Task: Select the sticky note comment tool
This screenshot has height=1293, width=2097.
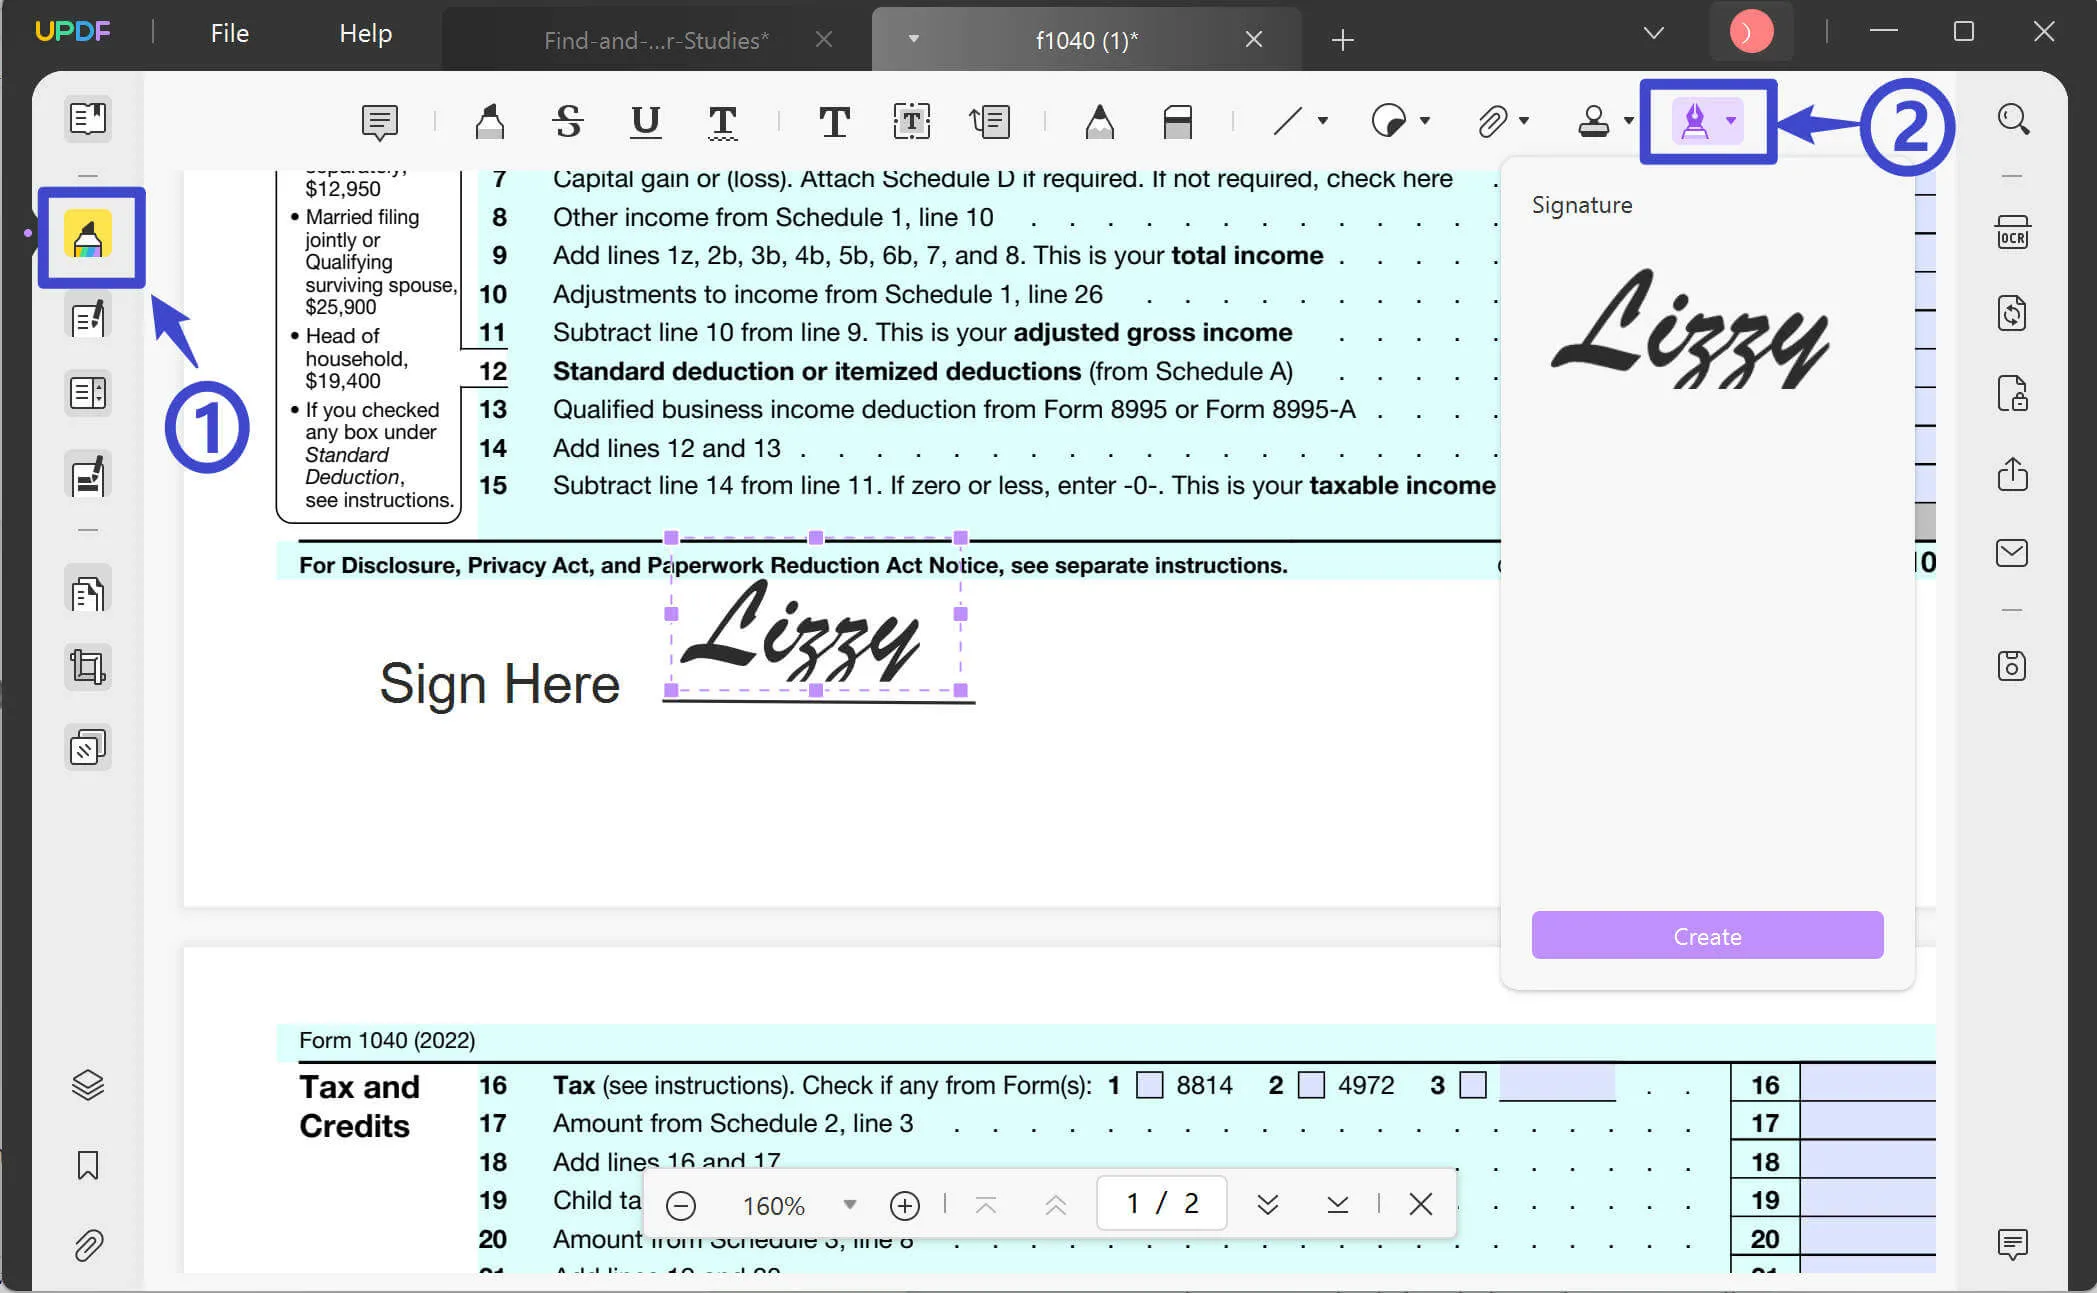Action: [x=379, y=122]
